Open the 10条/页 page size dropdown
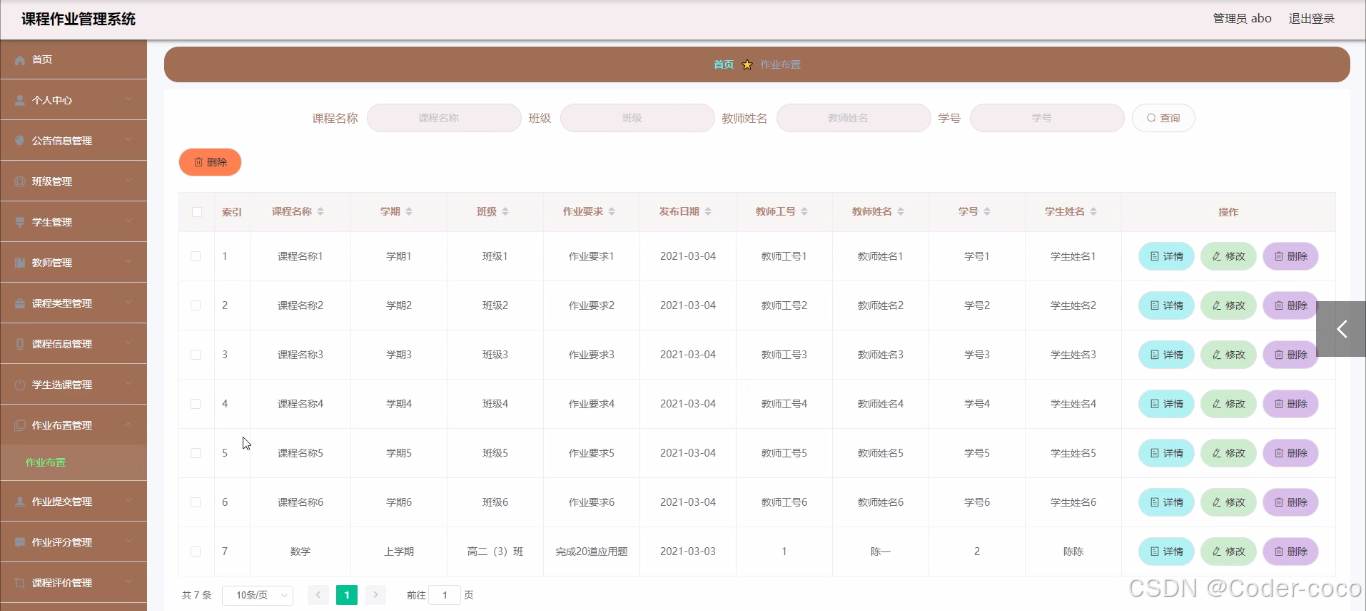Screen dimensions: 1366x611 [x=257, y=595]
